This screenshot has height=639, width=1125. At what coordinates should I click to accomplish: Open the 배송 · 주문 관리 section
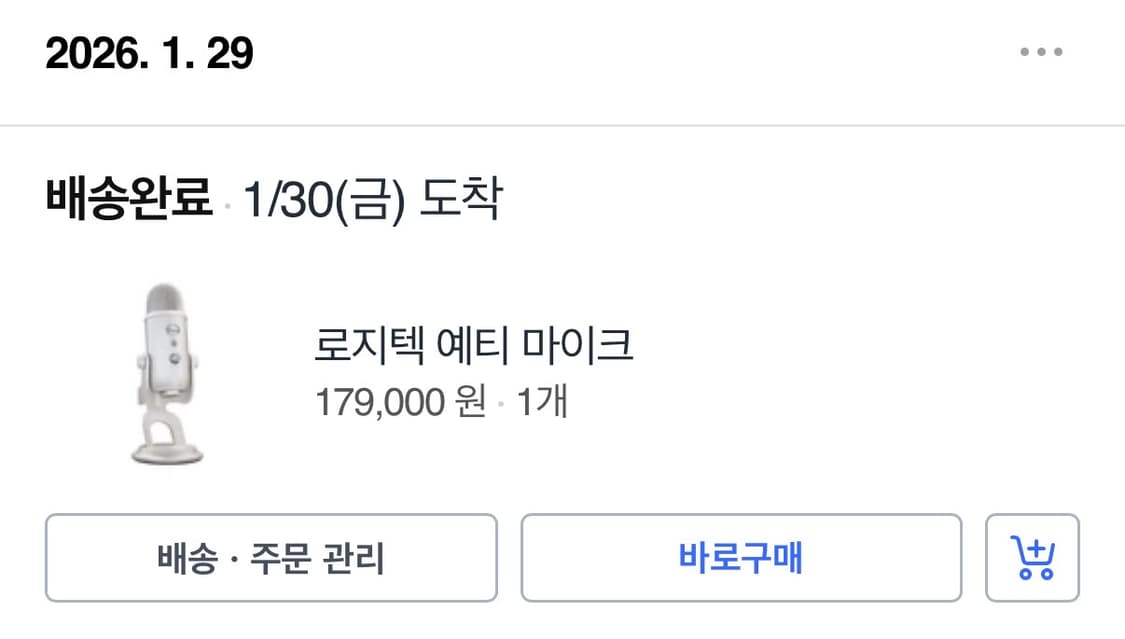click(x=270, y=558)
